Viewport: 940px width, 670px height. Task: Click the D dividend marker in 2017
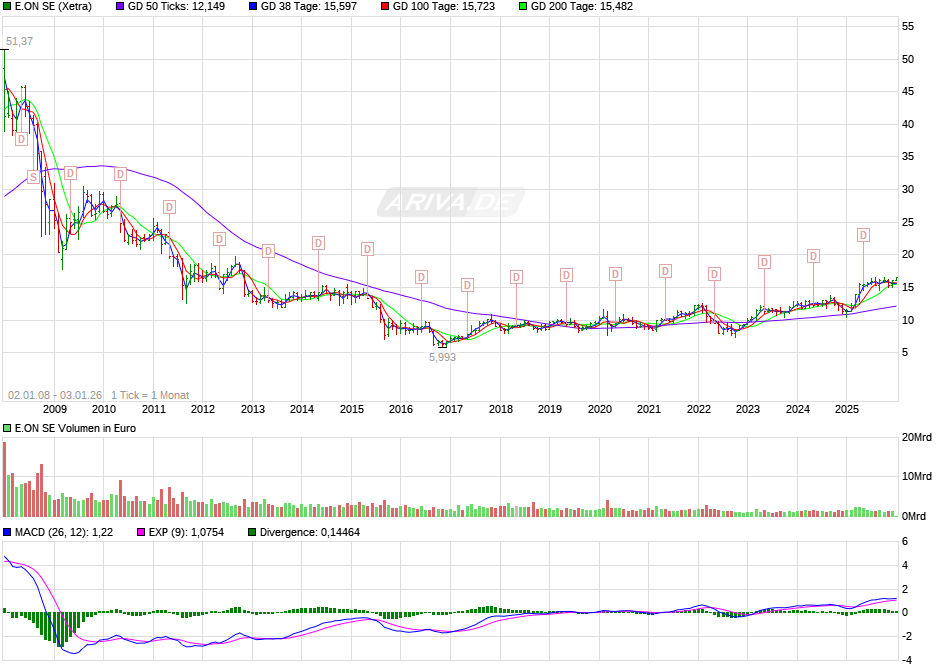click(x=468, y=285)
